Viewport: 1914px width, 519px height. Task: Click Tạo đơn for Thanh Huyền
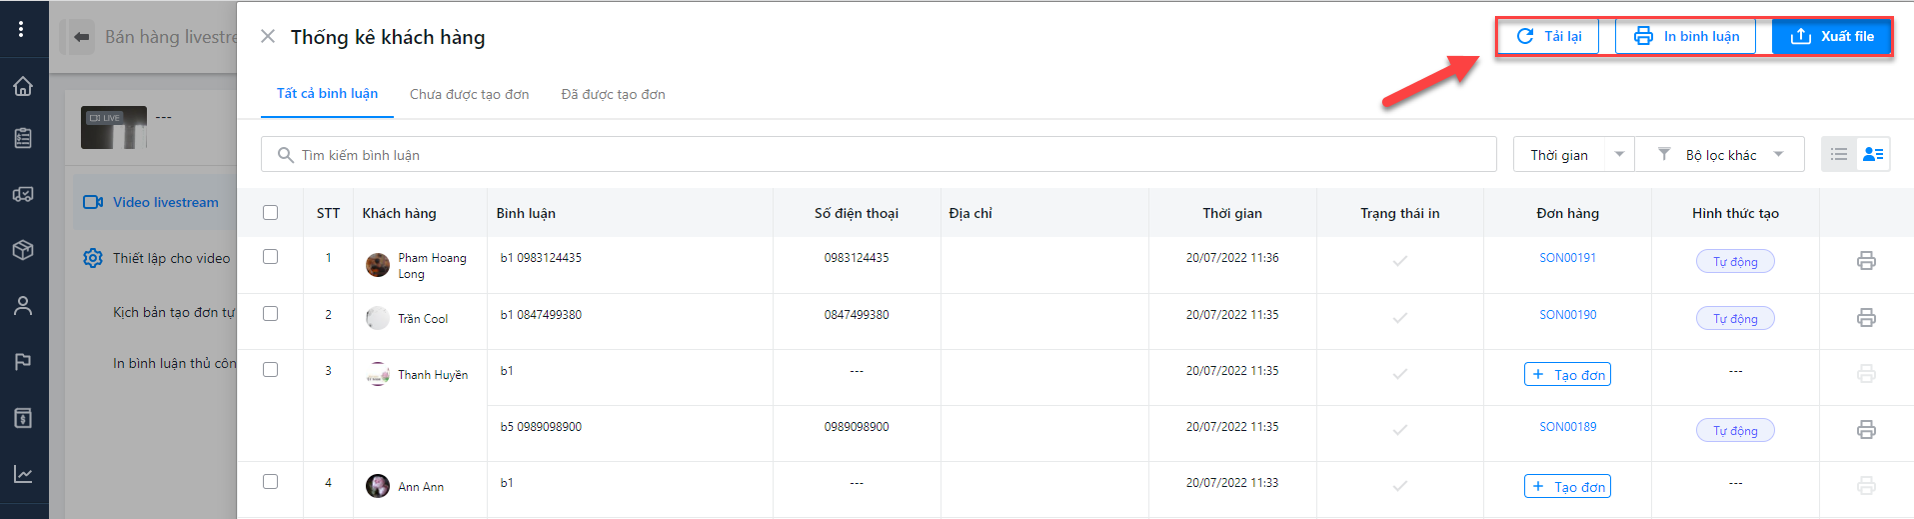point(1567,374)
